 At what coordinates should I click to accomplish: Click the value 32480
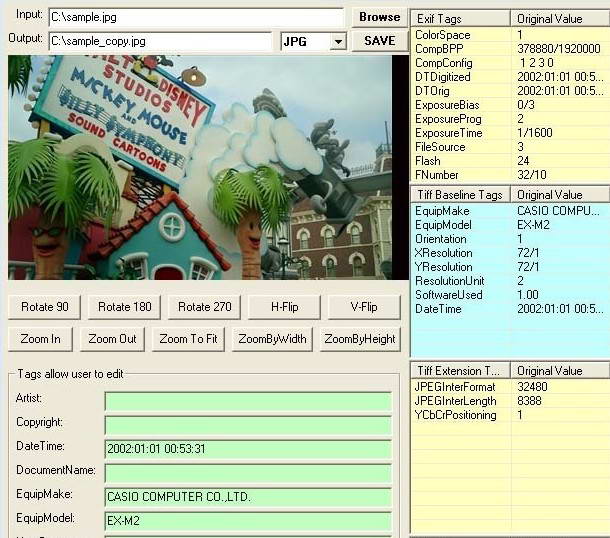[532, 387]
